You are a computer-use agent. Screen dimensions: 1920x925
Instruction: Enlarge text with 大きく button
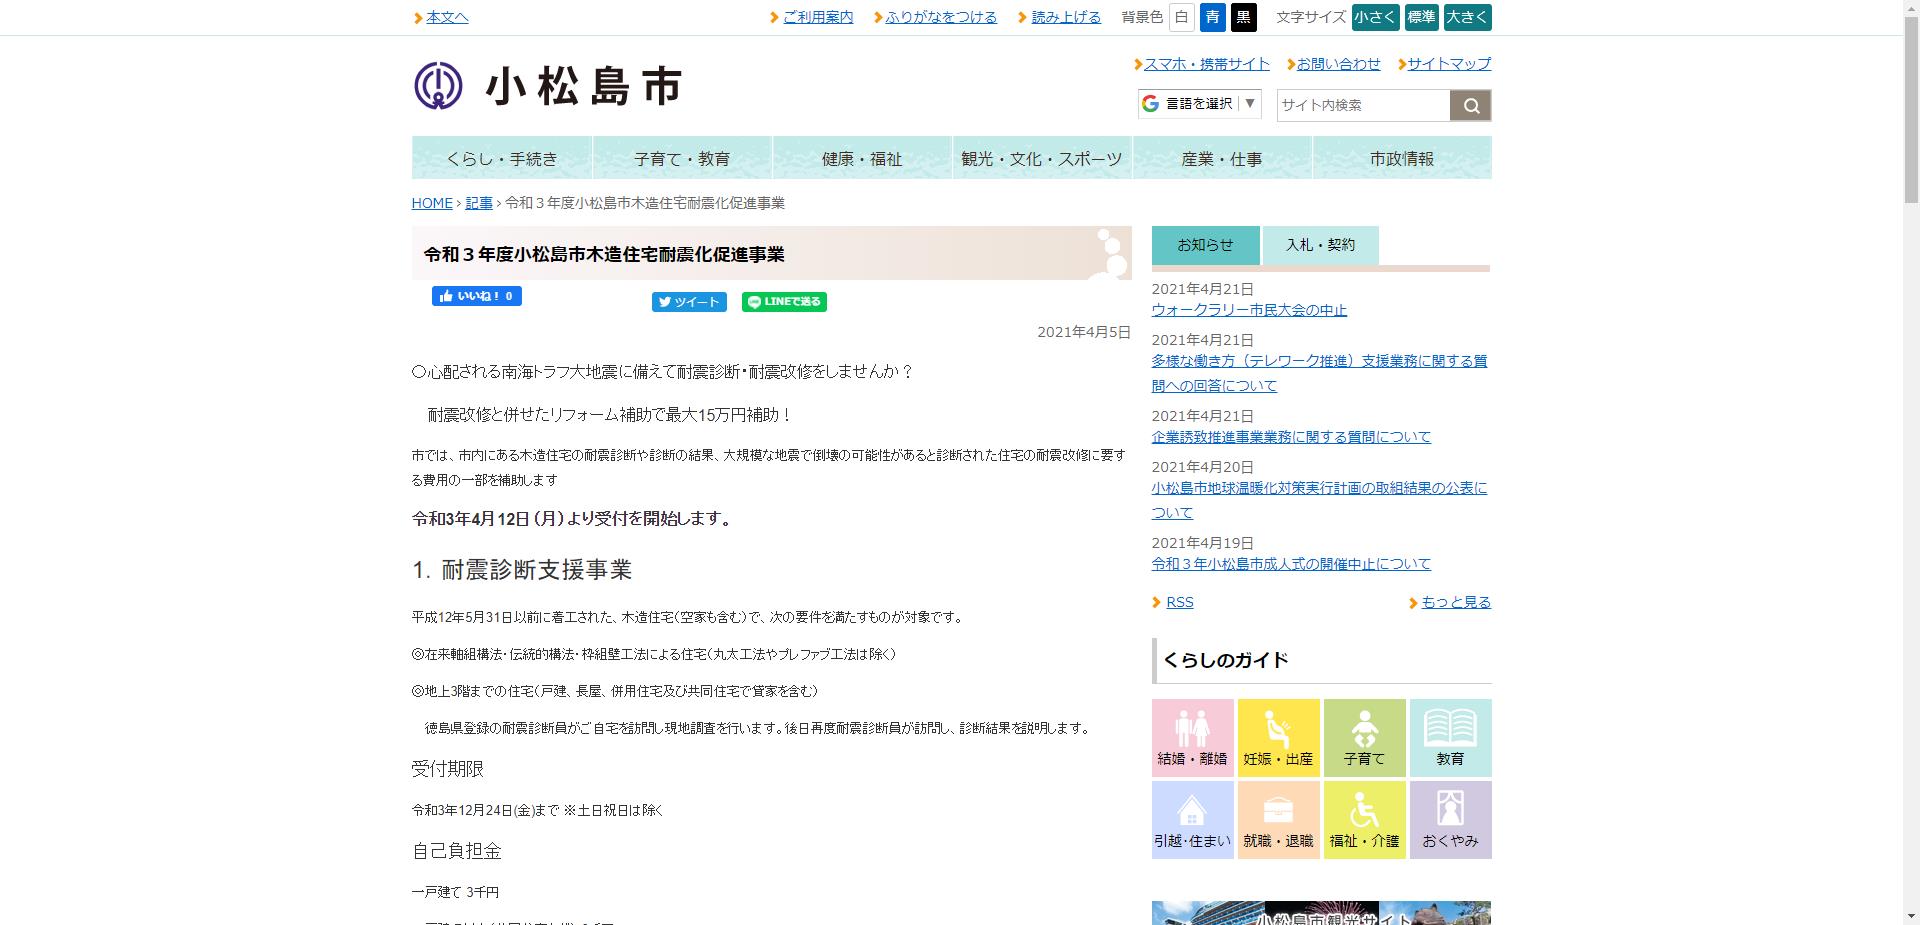1469,17
